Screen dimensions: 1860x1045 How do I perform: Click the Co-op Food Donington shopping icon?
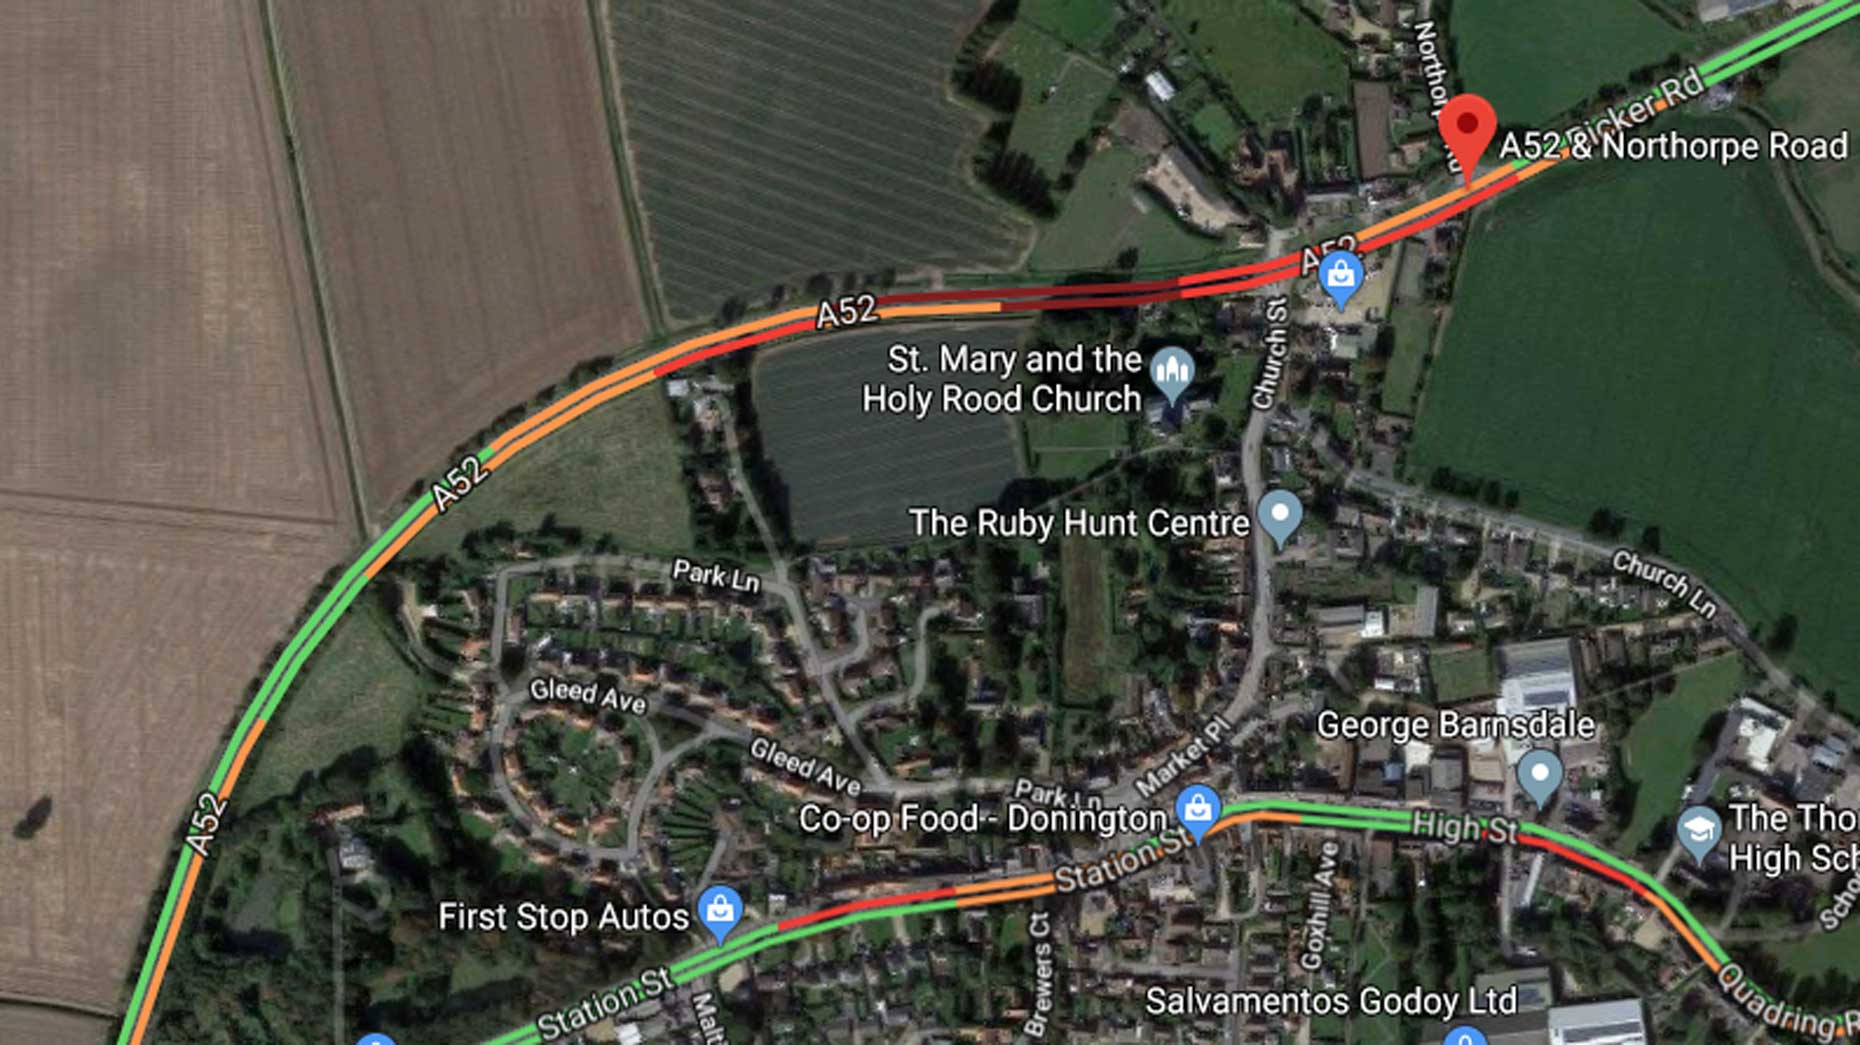tap(1197, 812)
